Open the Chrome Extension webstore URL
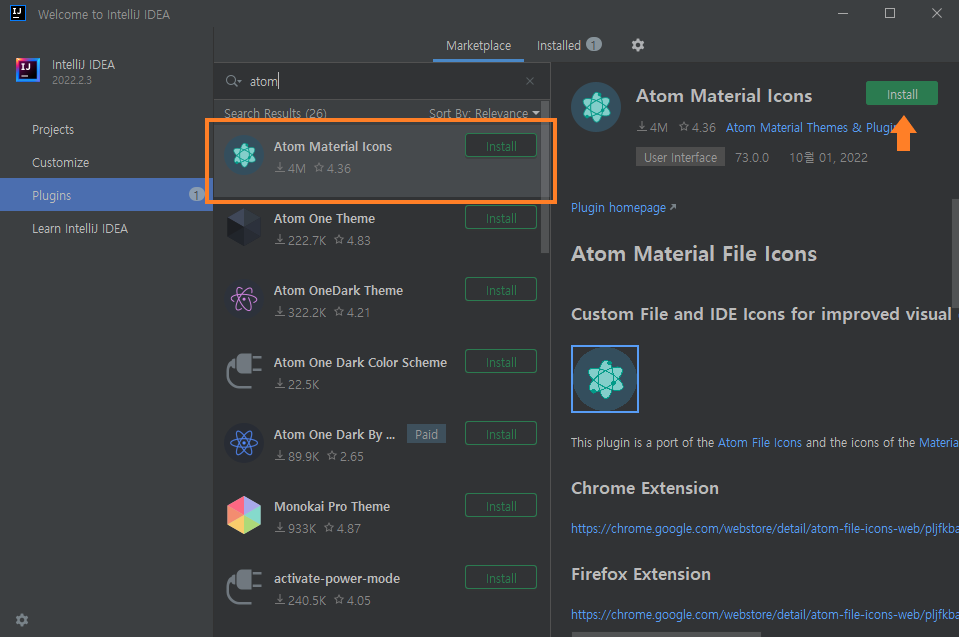Screen dimensions: 959x637 pyautogui.click(x=765, y=529)
